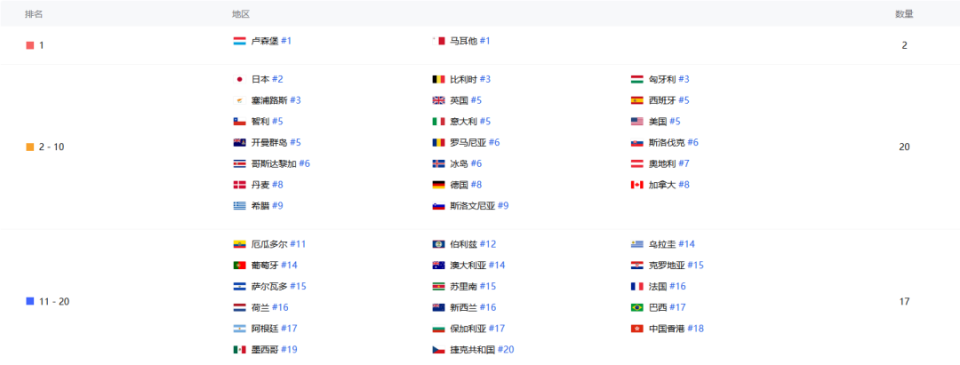Click the Germany flag beside 德国

438,185
